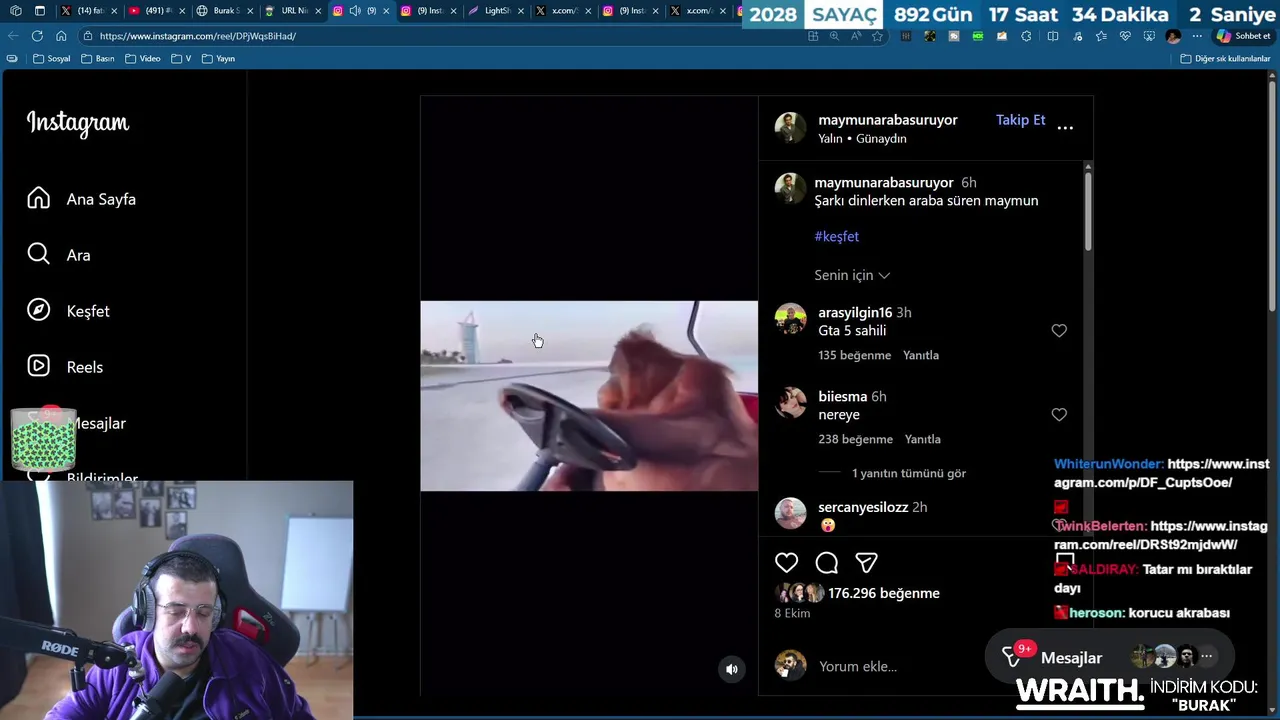
Task: Reply to biiesma via Yanıtla
Action: [922, 439]
